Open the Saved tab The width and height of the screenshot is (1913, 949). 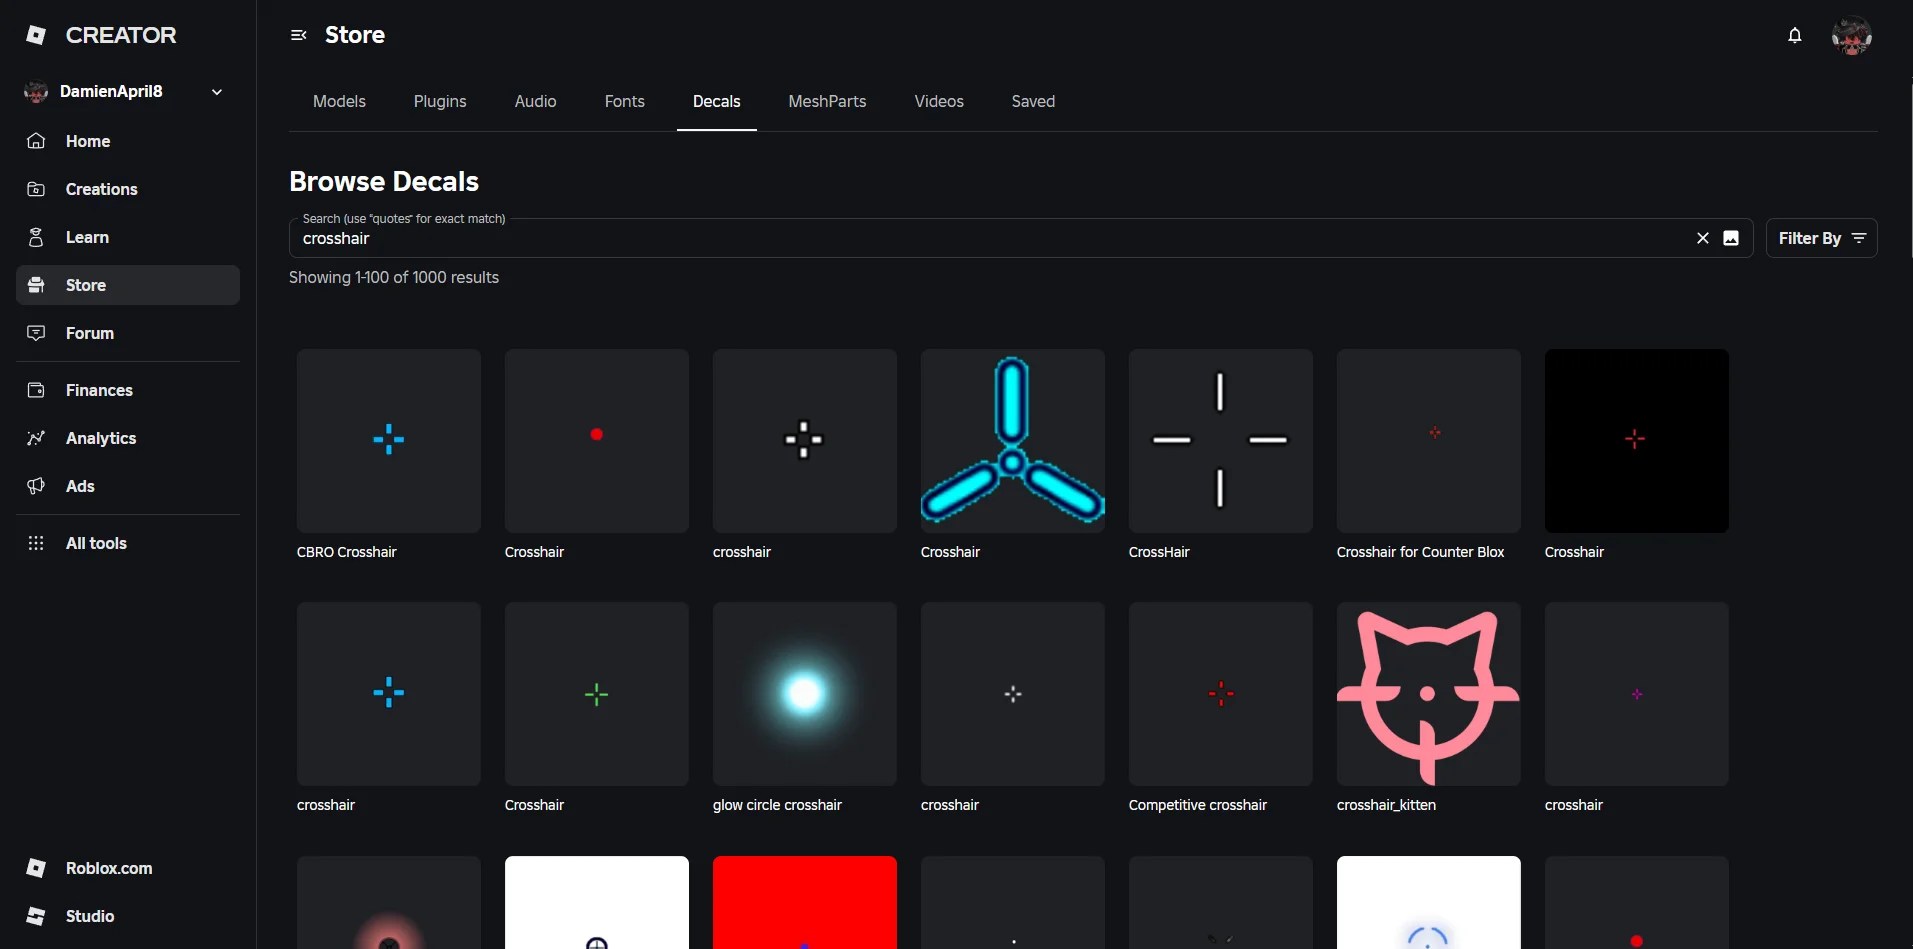tap(1032, 101)
